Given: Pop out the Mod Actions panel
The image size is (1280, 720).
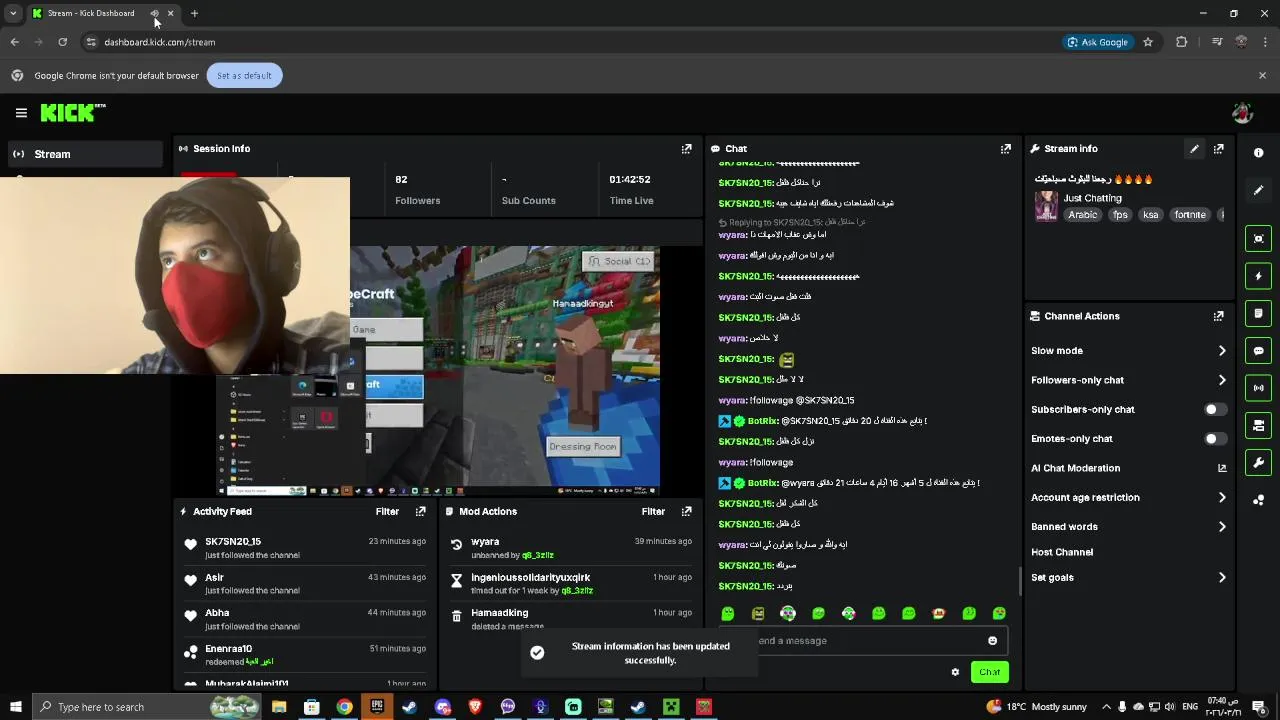Looking at the screenshot, I should (686, 511).
